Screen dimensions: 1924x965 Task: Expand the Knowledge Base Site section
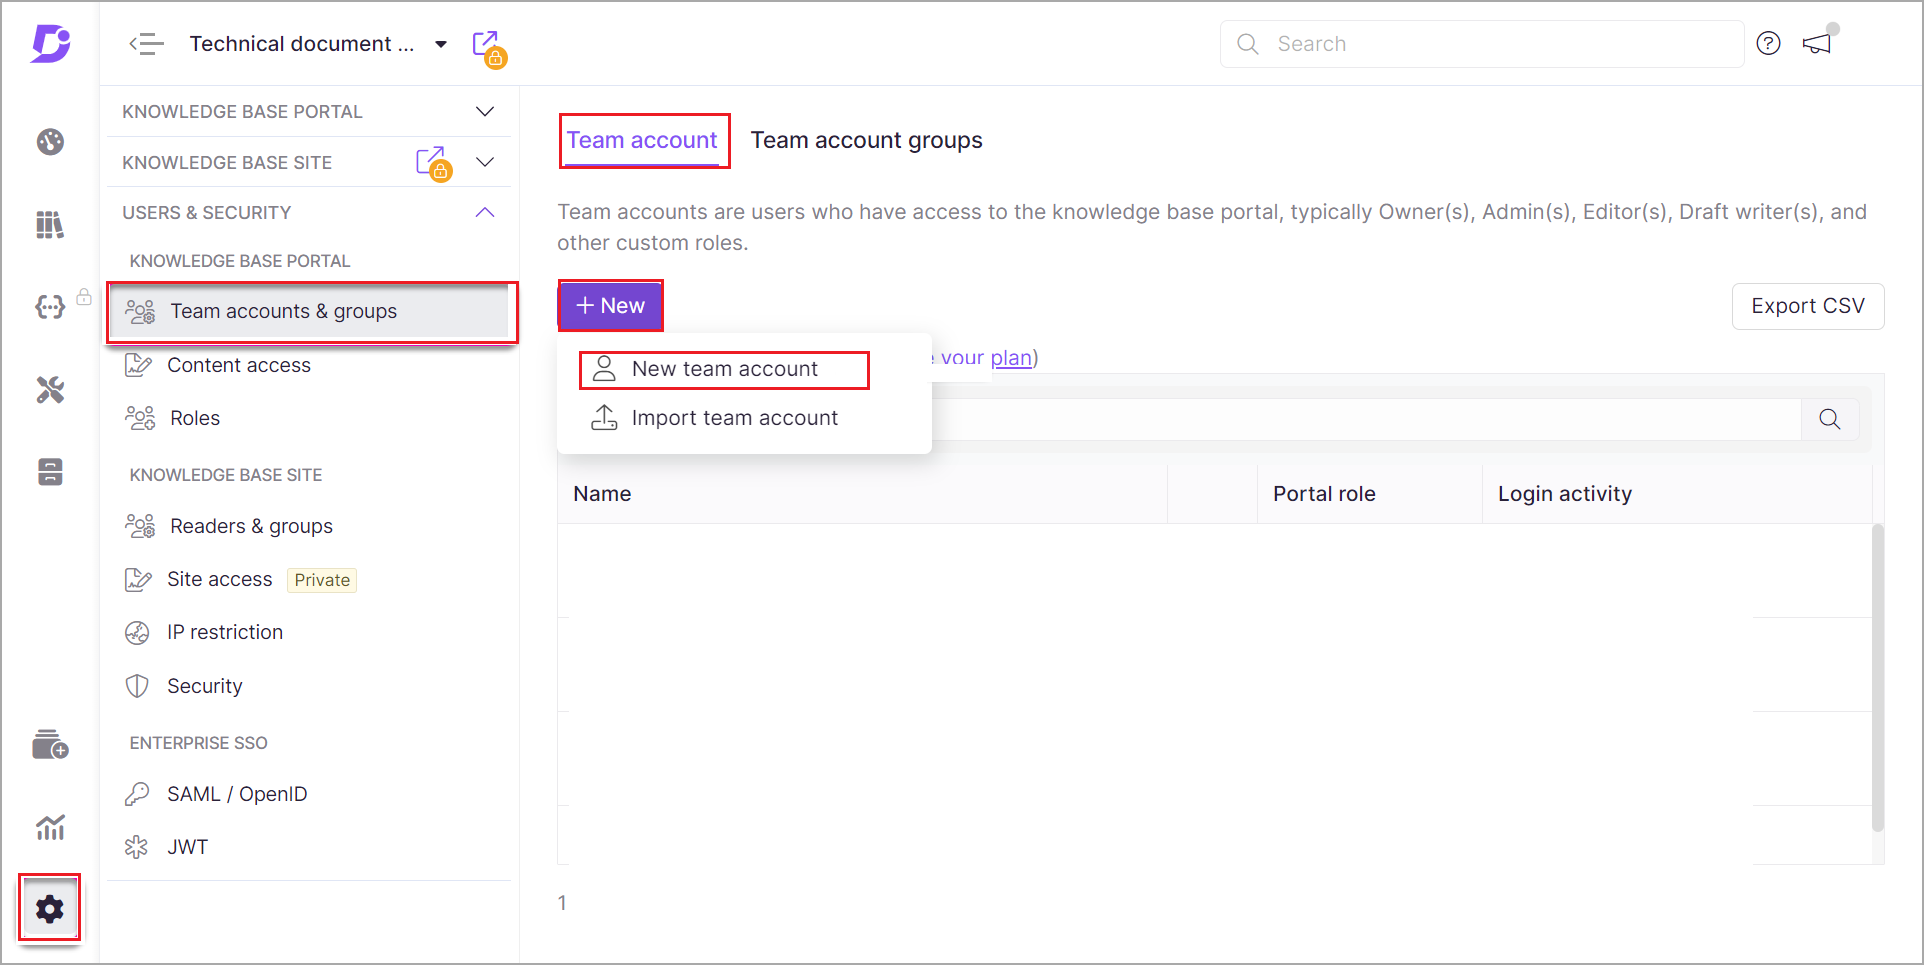pos(485,162)
